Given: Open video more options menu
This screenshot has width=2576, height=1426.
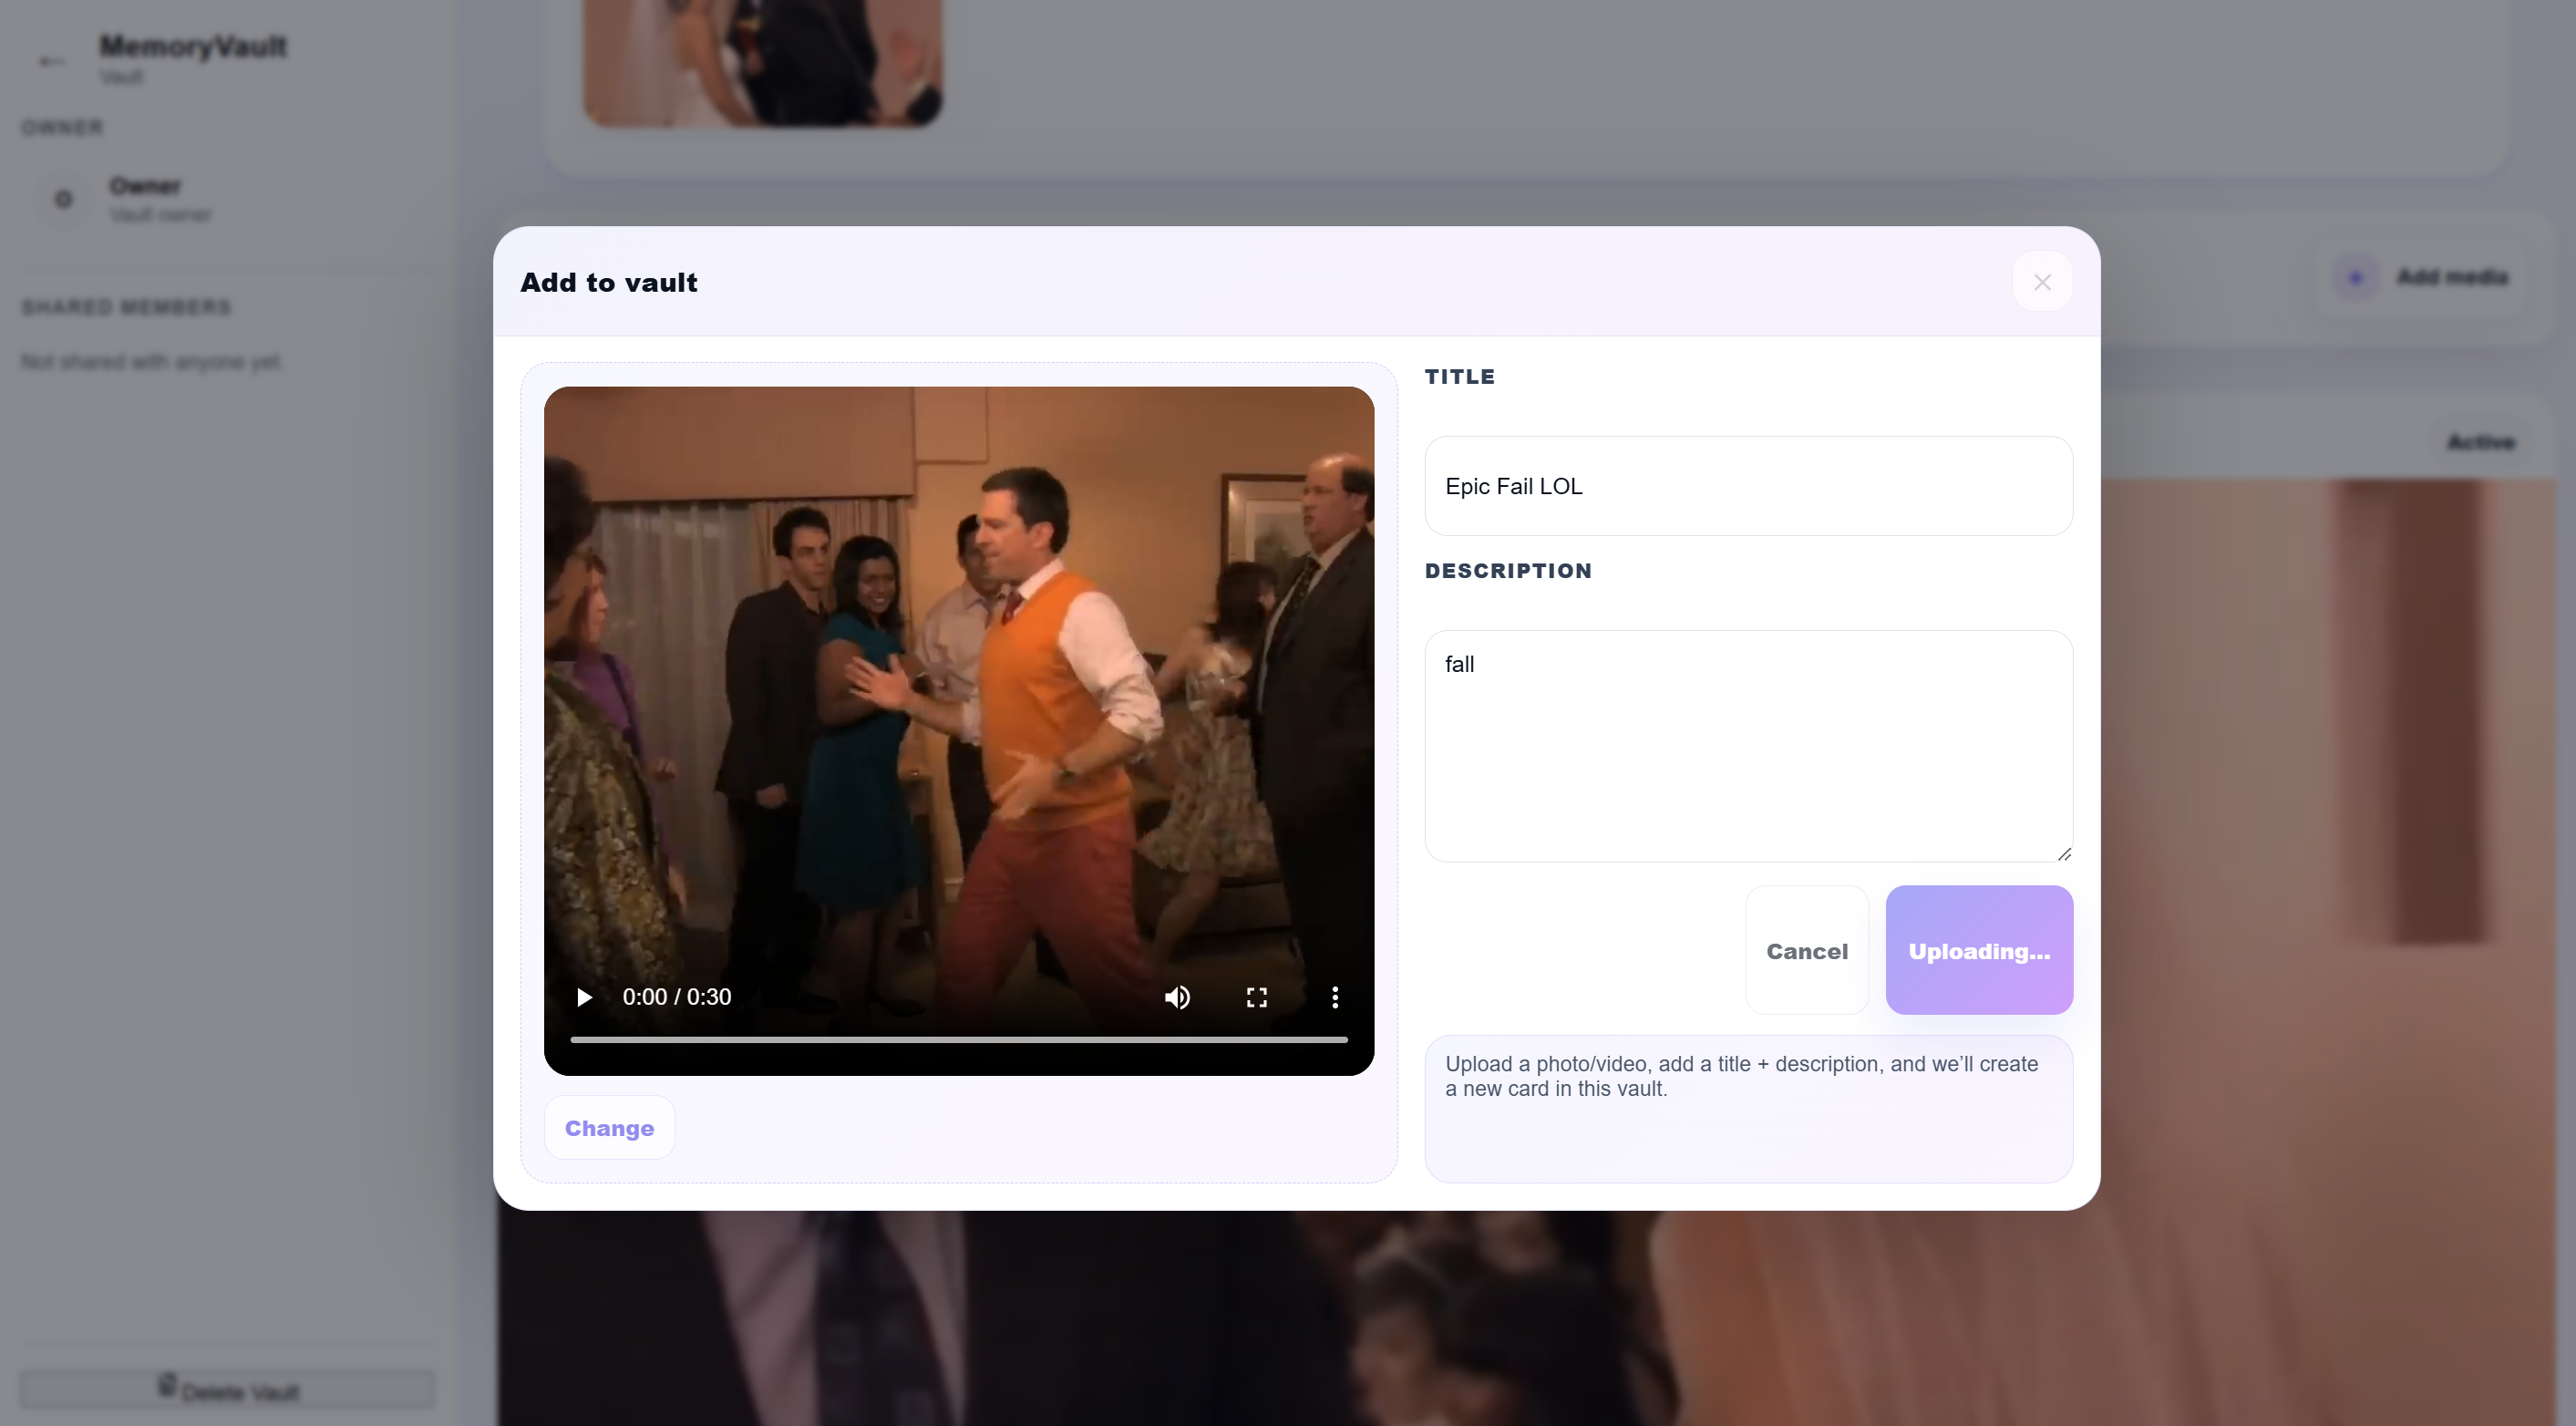Looking at the screenshot, I should point(1334,997).
